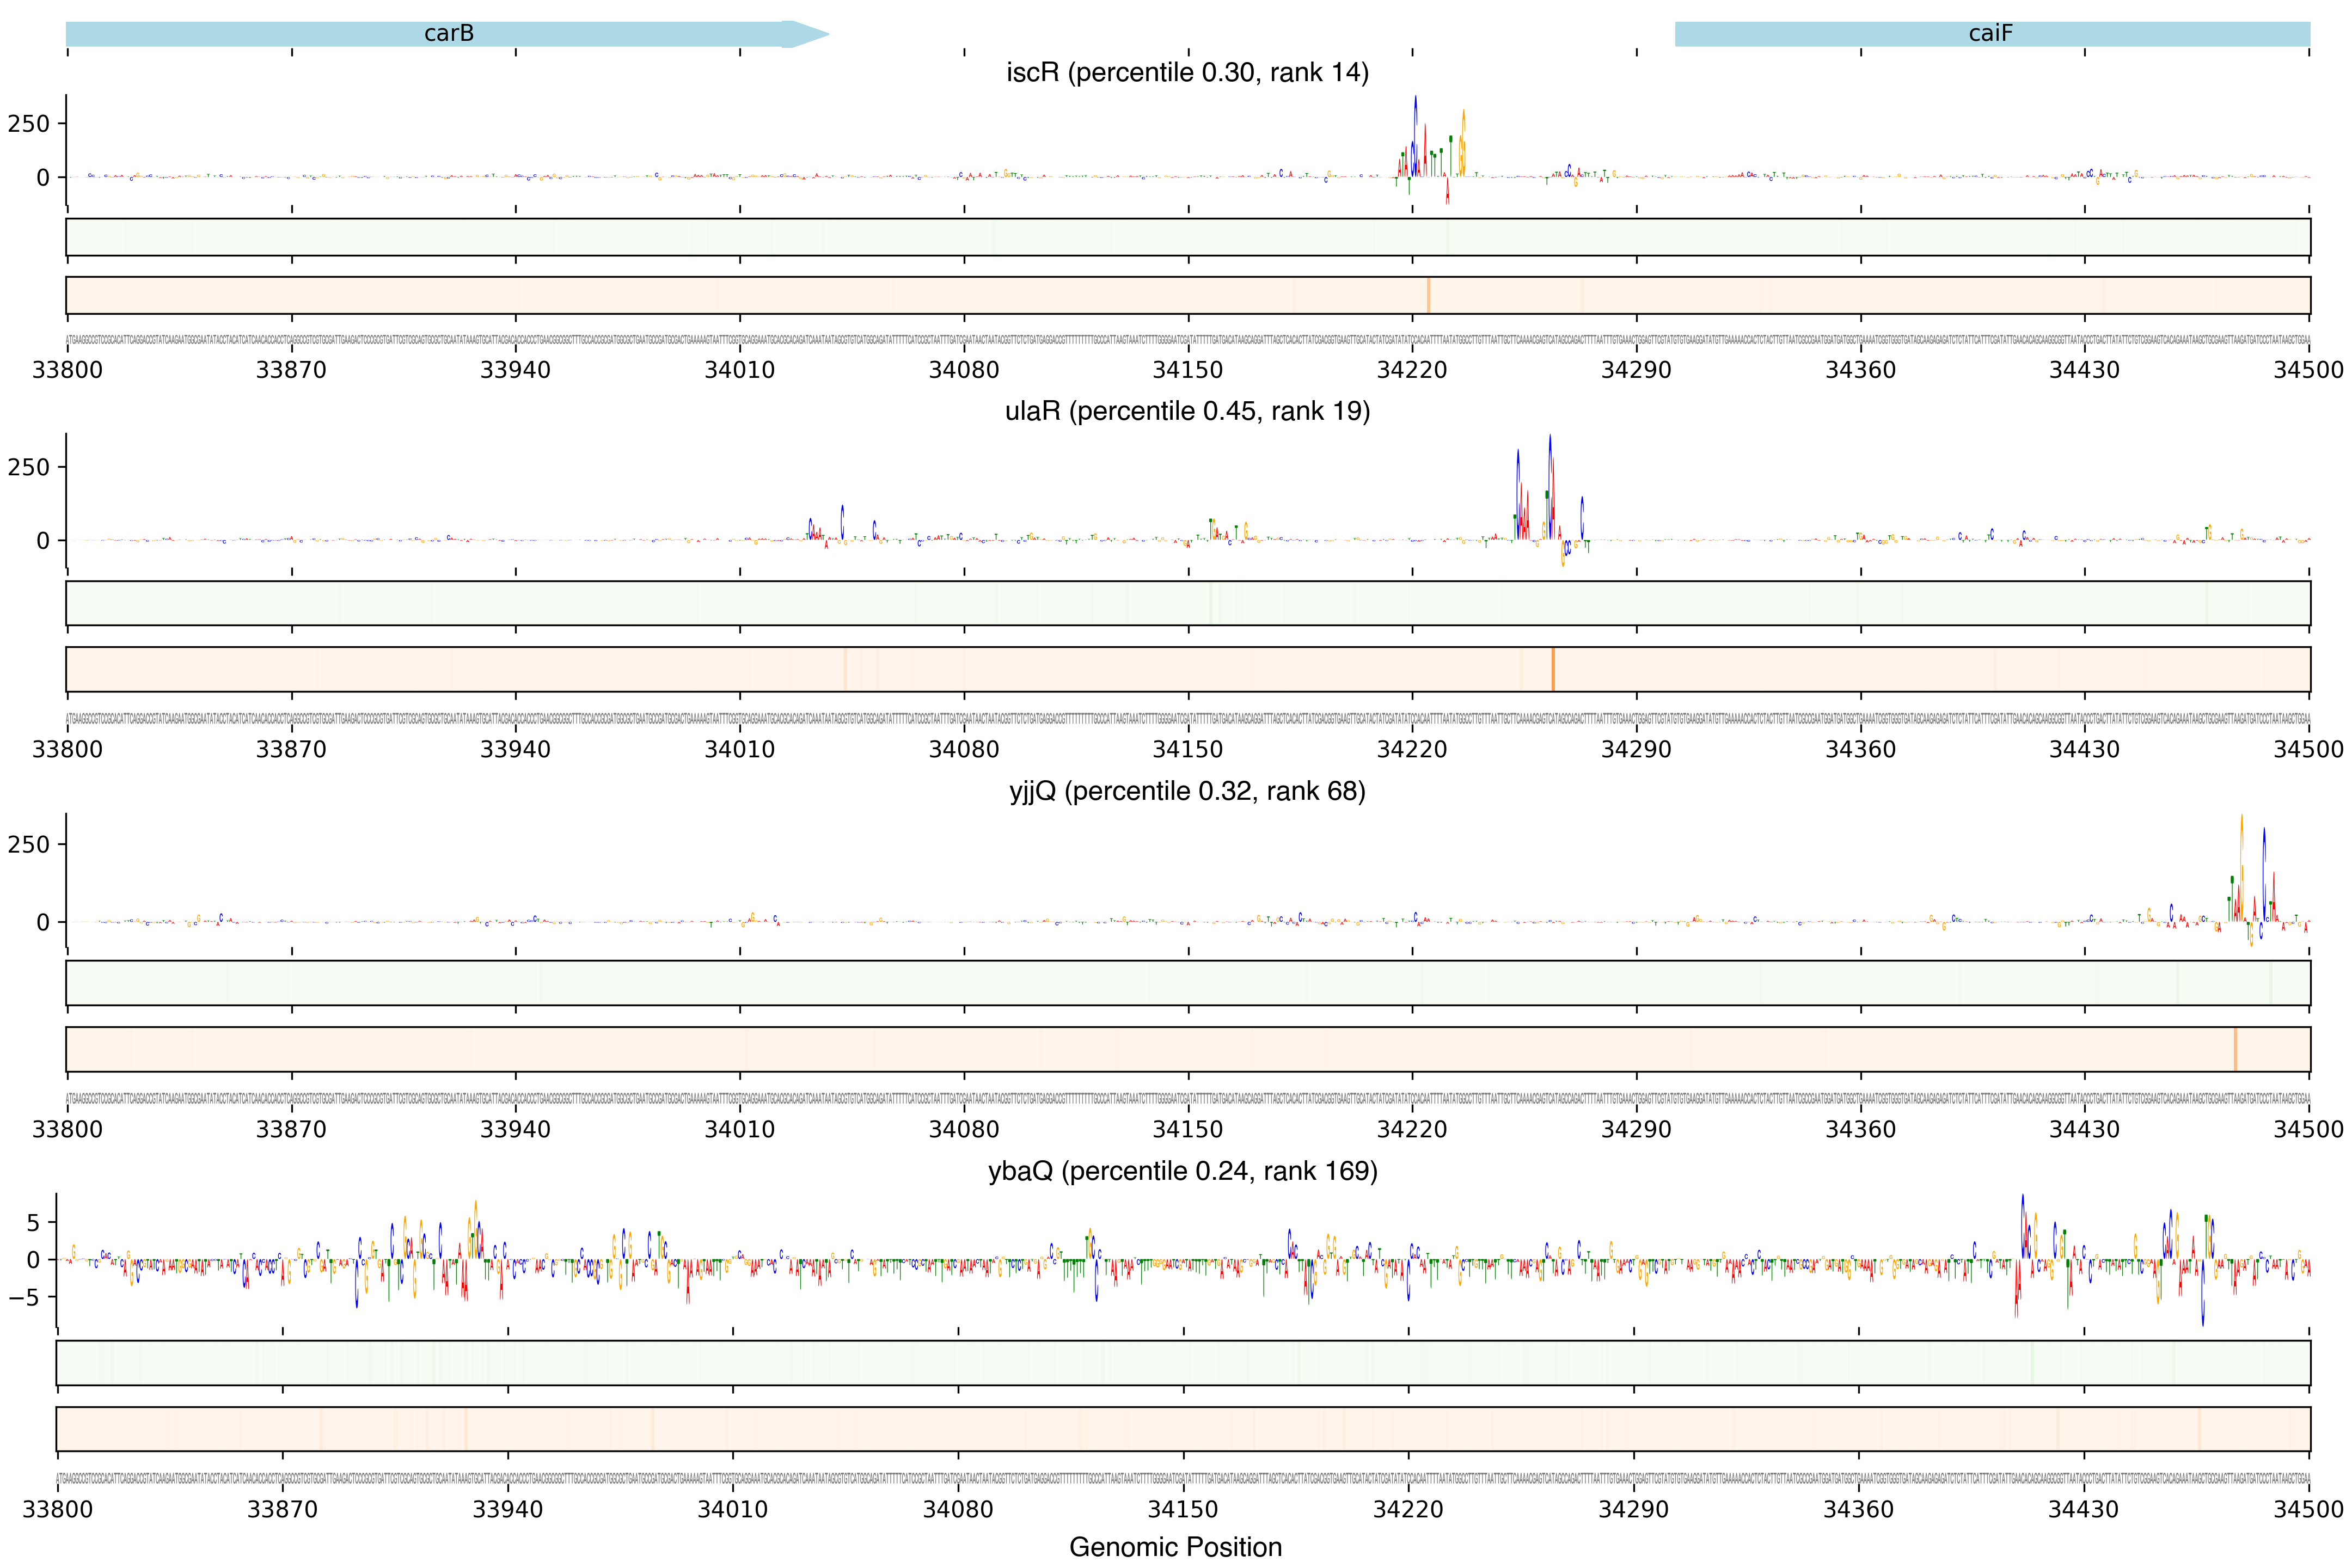The width and height of the screenshot is (2352, 1568).
Task: Click the dark orange stripe in ulaR heatmap
Action: (1553, 669)
